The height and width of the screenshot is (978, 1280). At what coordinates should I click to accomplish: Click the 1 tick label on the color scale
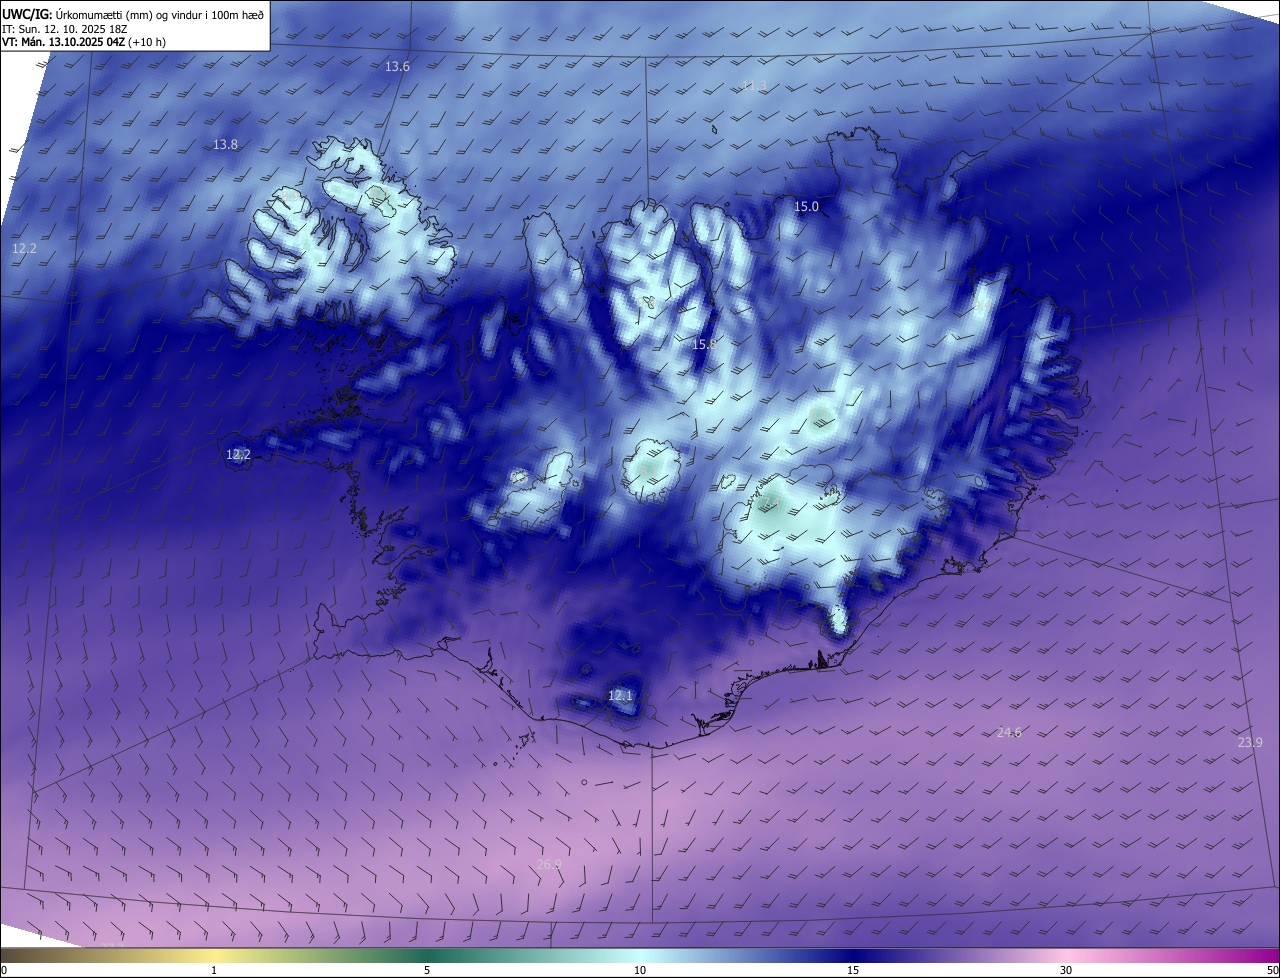coord(214,970)
